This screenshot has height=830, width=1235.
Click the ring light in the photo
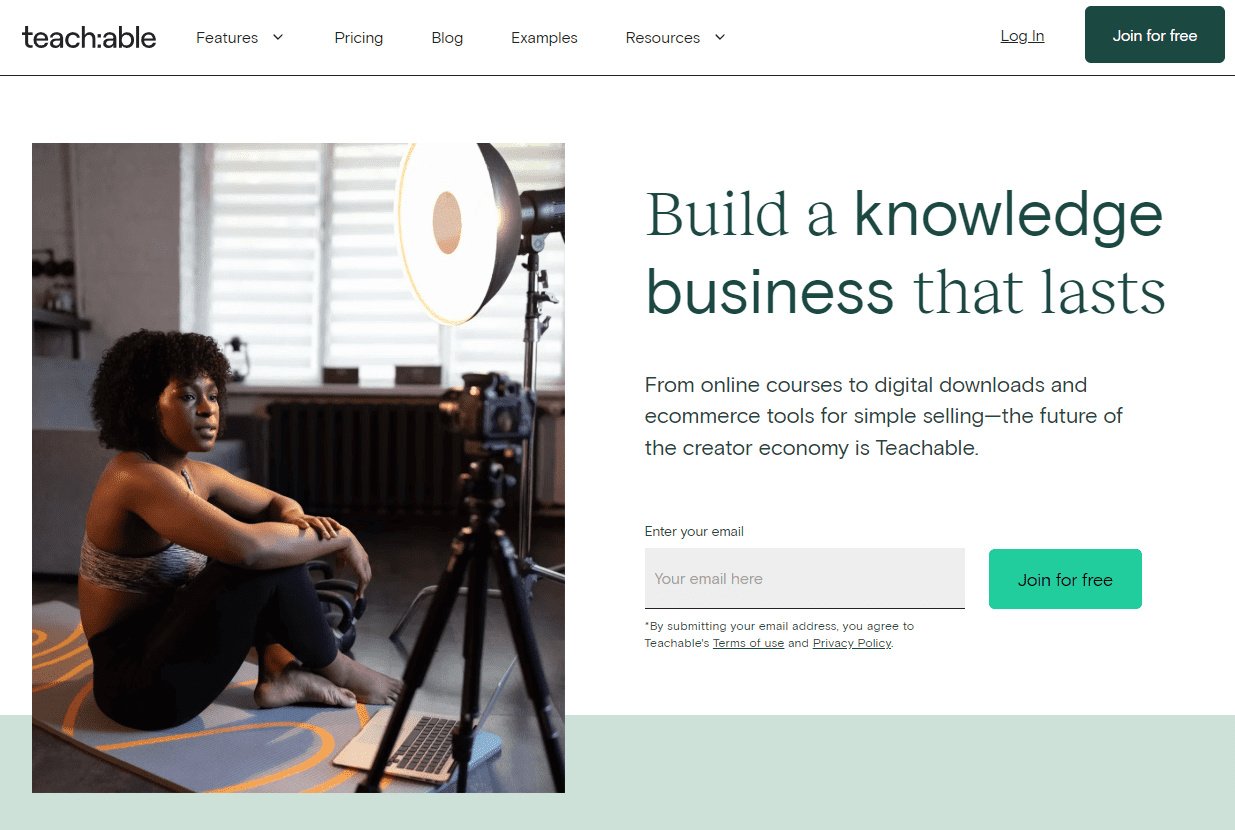click(458, 230)
